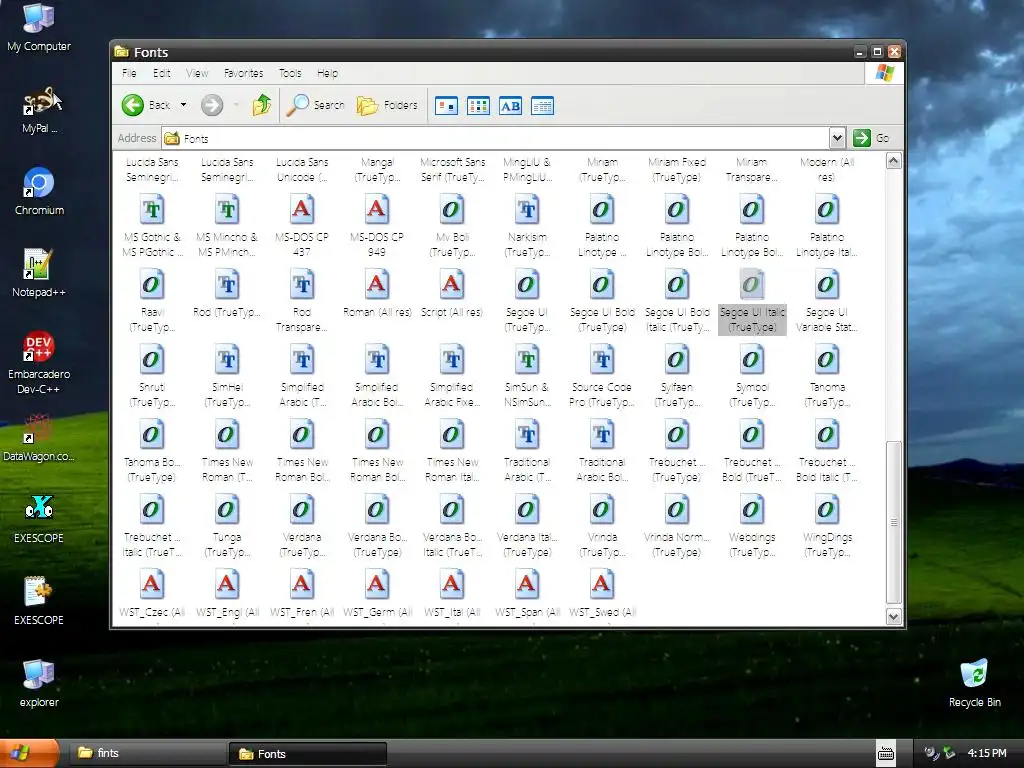Select the Segoe UI Variable font
1024x768 pixels.
point(827,301)
